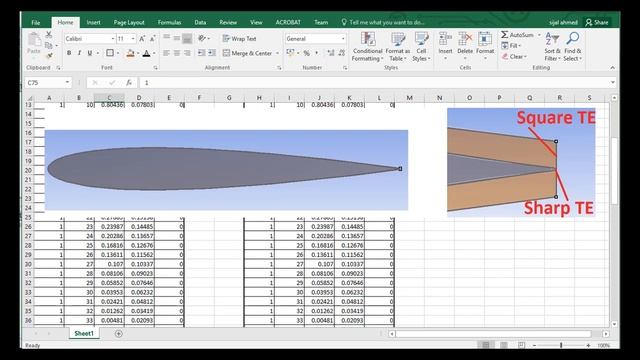
Task: Open Find & Select magnifier
Action: tap(573, 47)
